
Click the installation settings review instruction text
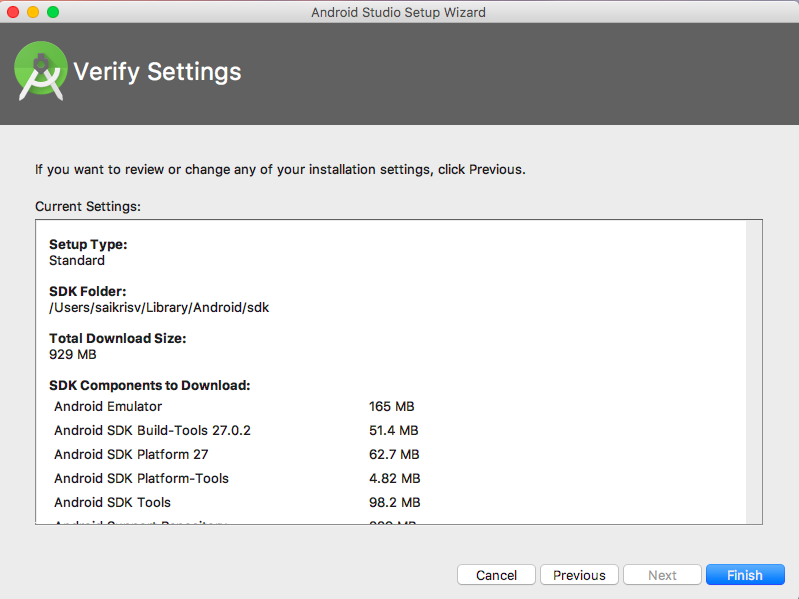[x=280, y=170]
